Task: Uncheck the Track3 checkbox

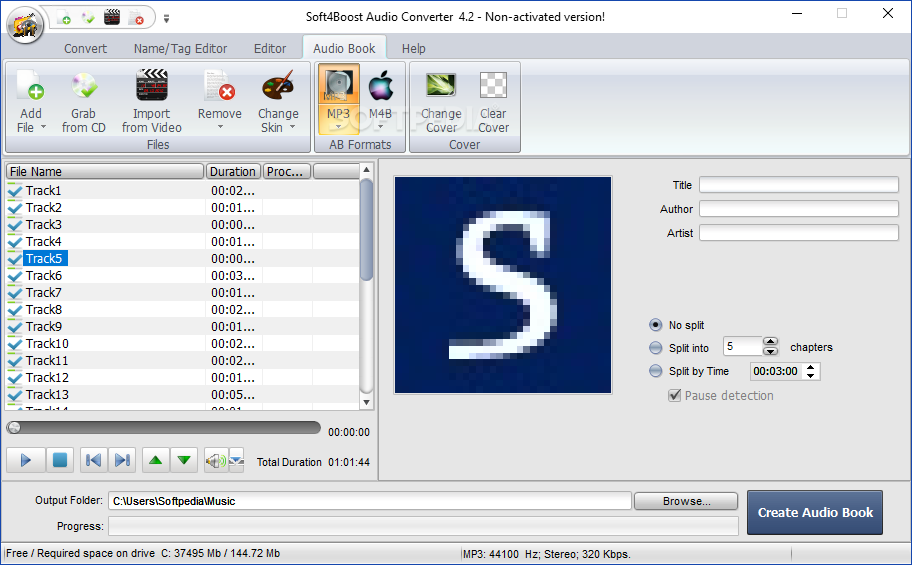Action: [x=15, y=225]
